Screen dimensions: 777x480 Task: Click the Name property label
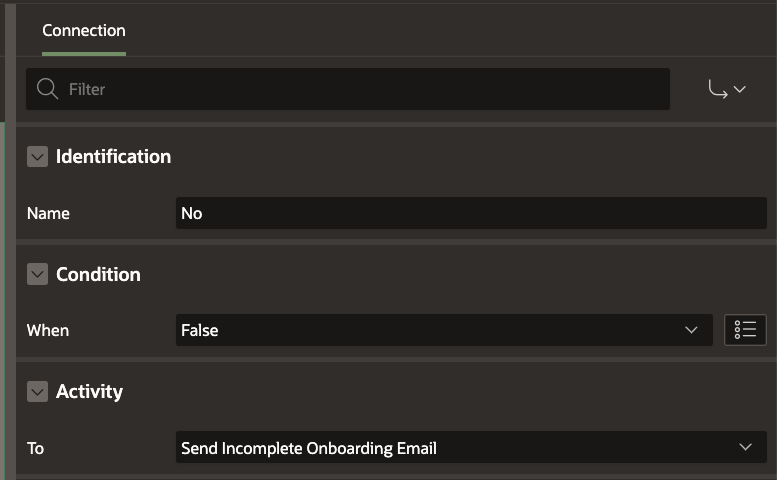pos(48,213)
